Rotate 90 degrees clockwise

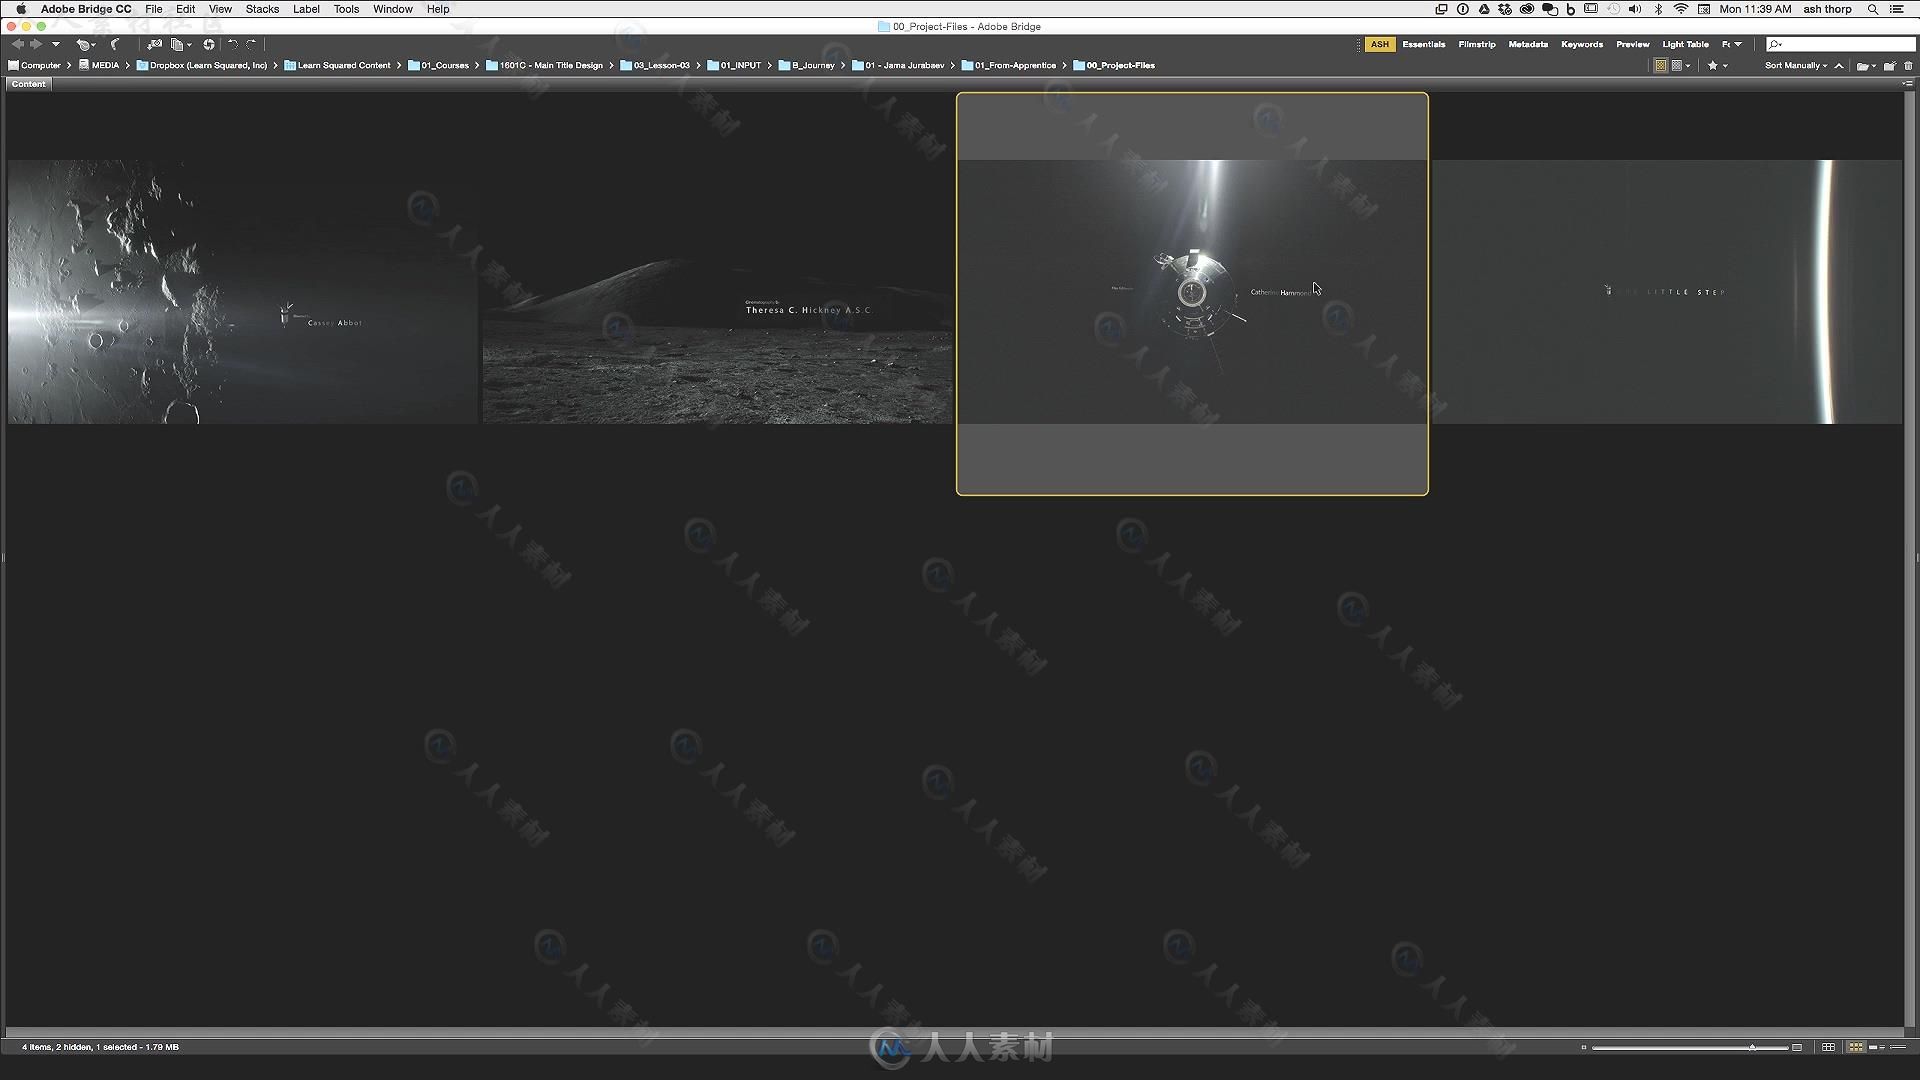(x=252, y=44)
